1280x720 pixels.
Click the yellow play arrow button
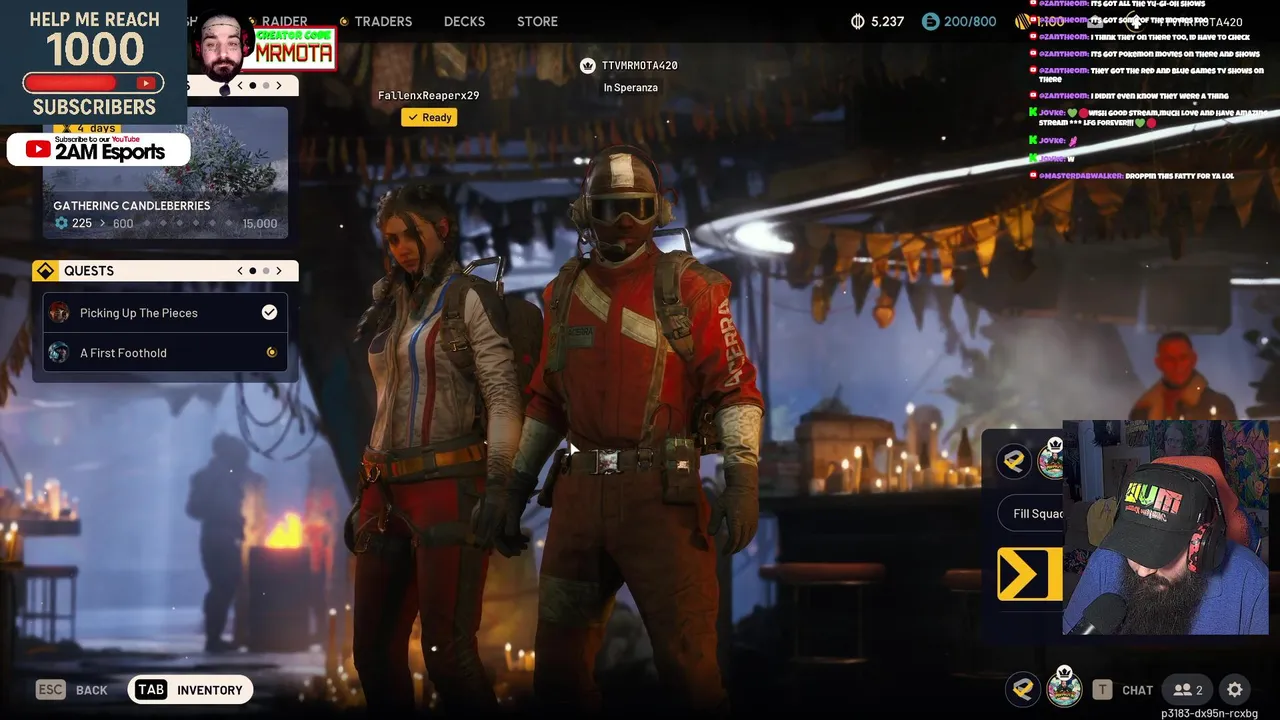(1029, 574)
